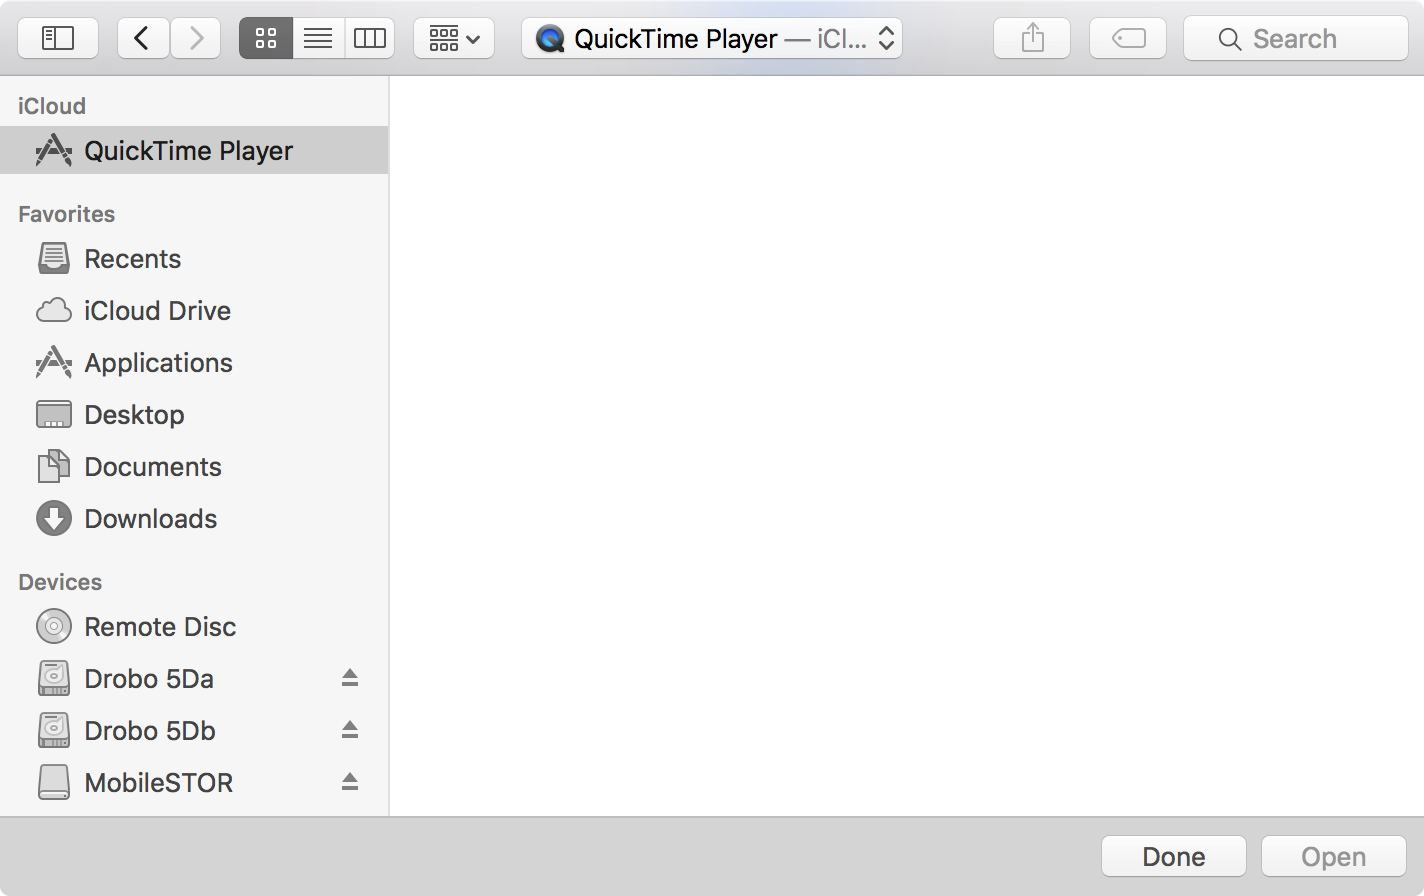The width and height of the screenshot is (1424, 896).
Task: Select Remote Disc under Devices
Action: pyautogui.click(x=161, y=626)
